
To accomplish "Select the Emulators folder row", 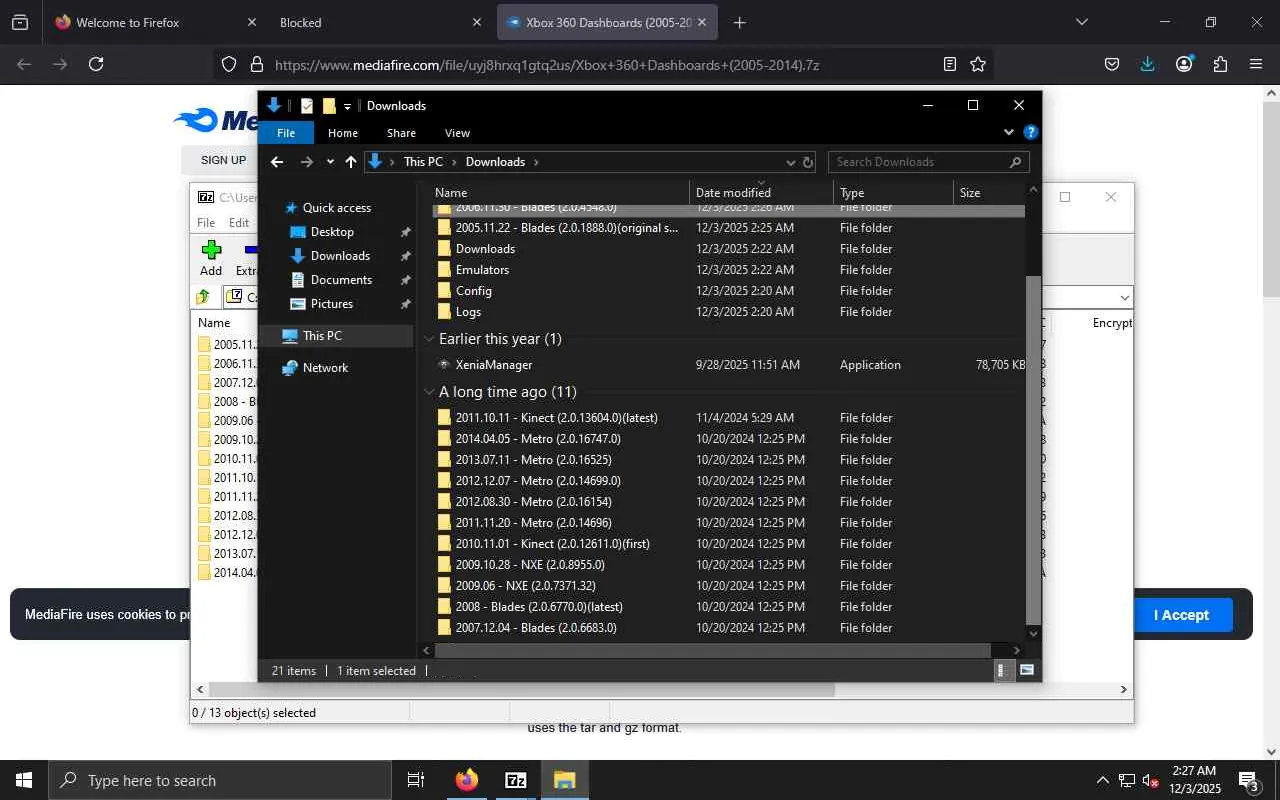I will (729, 270).
